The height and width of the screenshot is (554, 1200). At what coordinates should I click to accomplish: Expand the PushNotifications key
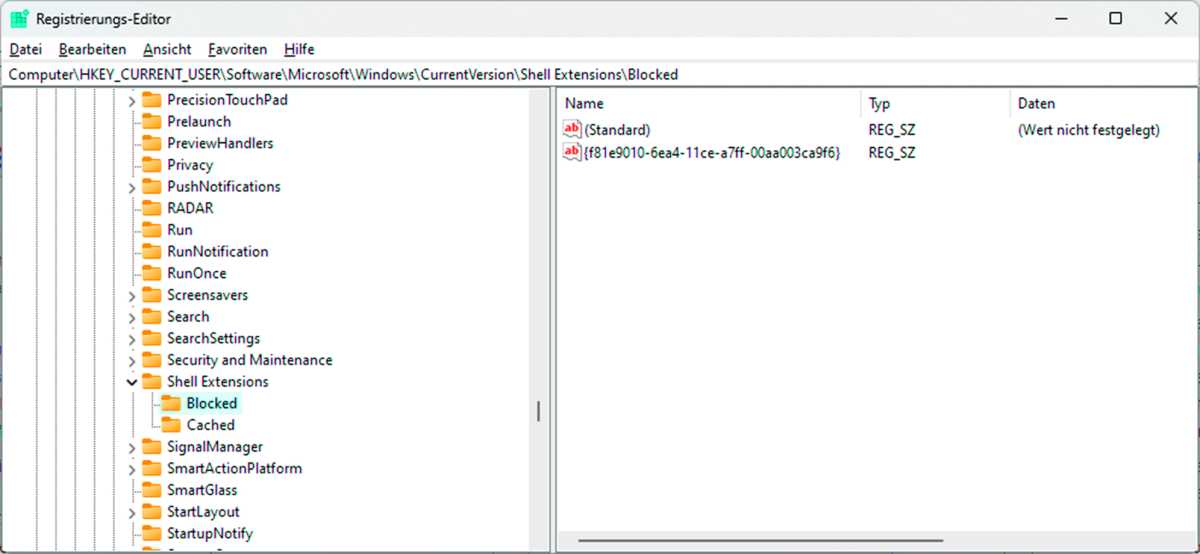[132, 187]
